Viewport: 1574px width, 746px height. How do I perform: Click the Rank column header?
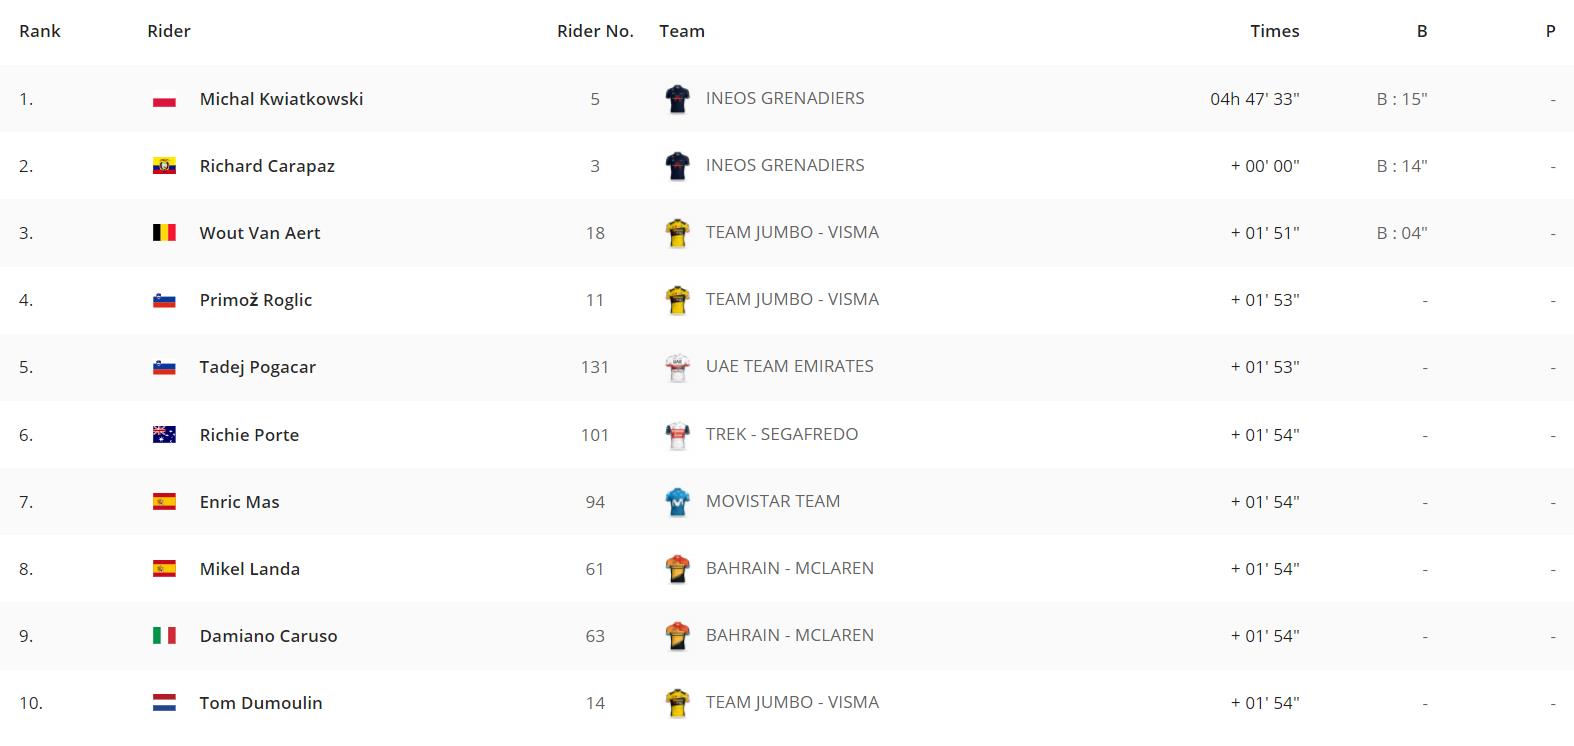pyautogui.click(x=40, y=31)
